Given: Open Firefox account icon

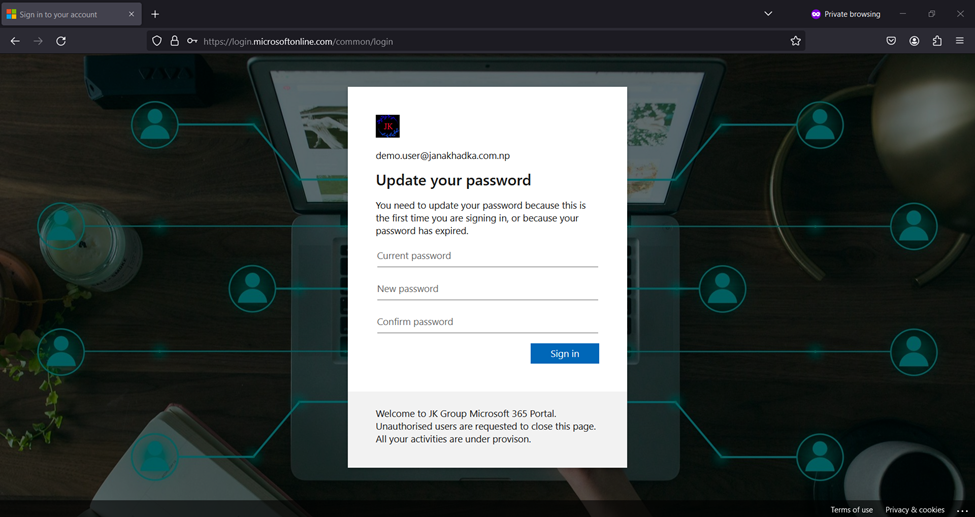Looking at the screenshot, I should [914, 41].
